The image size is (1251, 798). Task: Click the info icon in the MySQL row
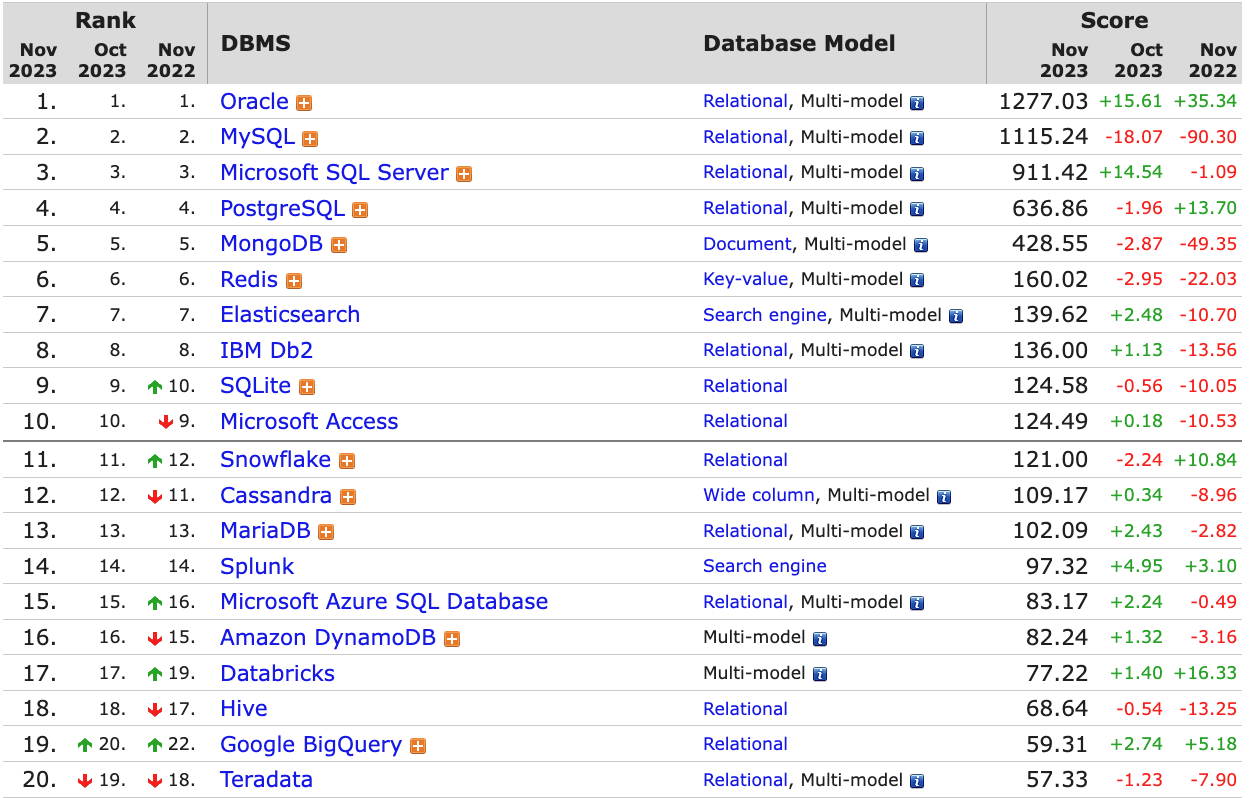coord(917,138)
